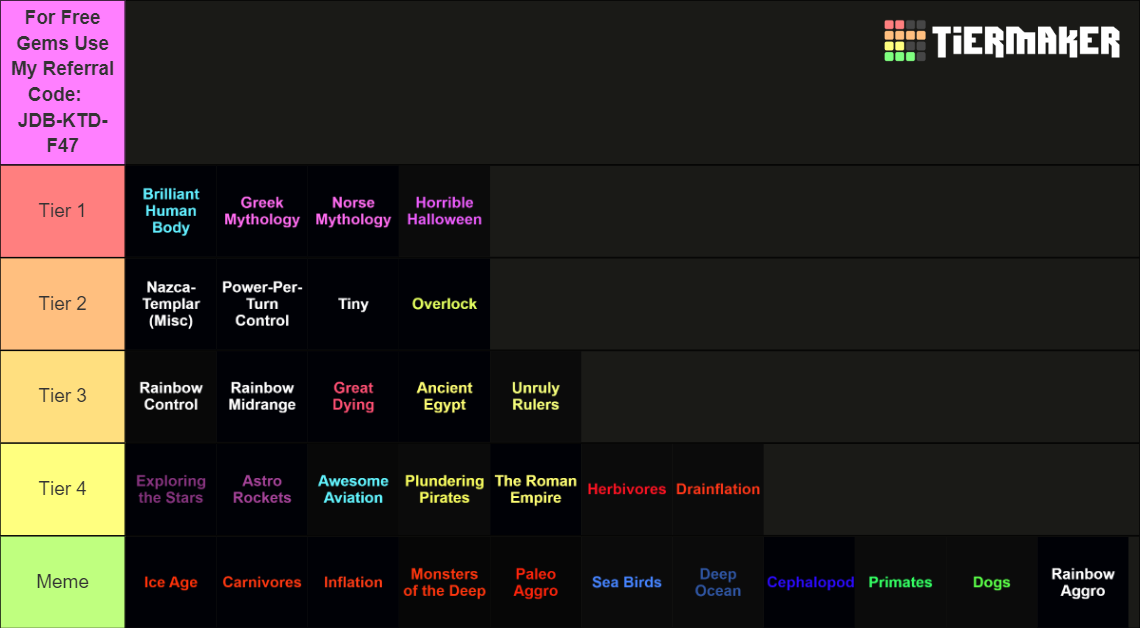Click the Rainbow Midrange entry
The width and height of the screenshot is (1140, 628).
(x=261, y=396)
